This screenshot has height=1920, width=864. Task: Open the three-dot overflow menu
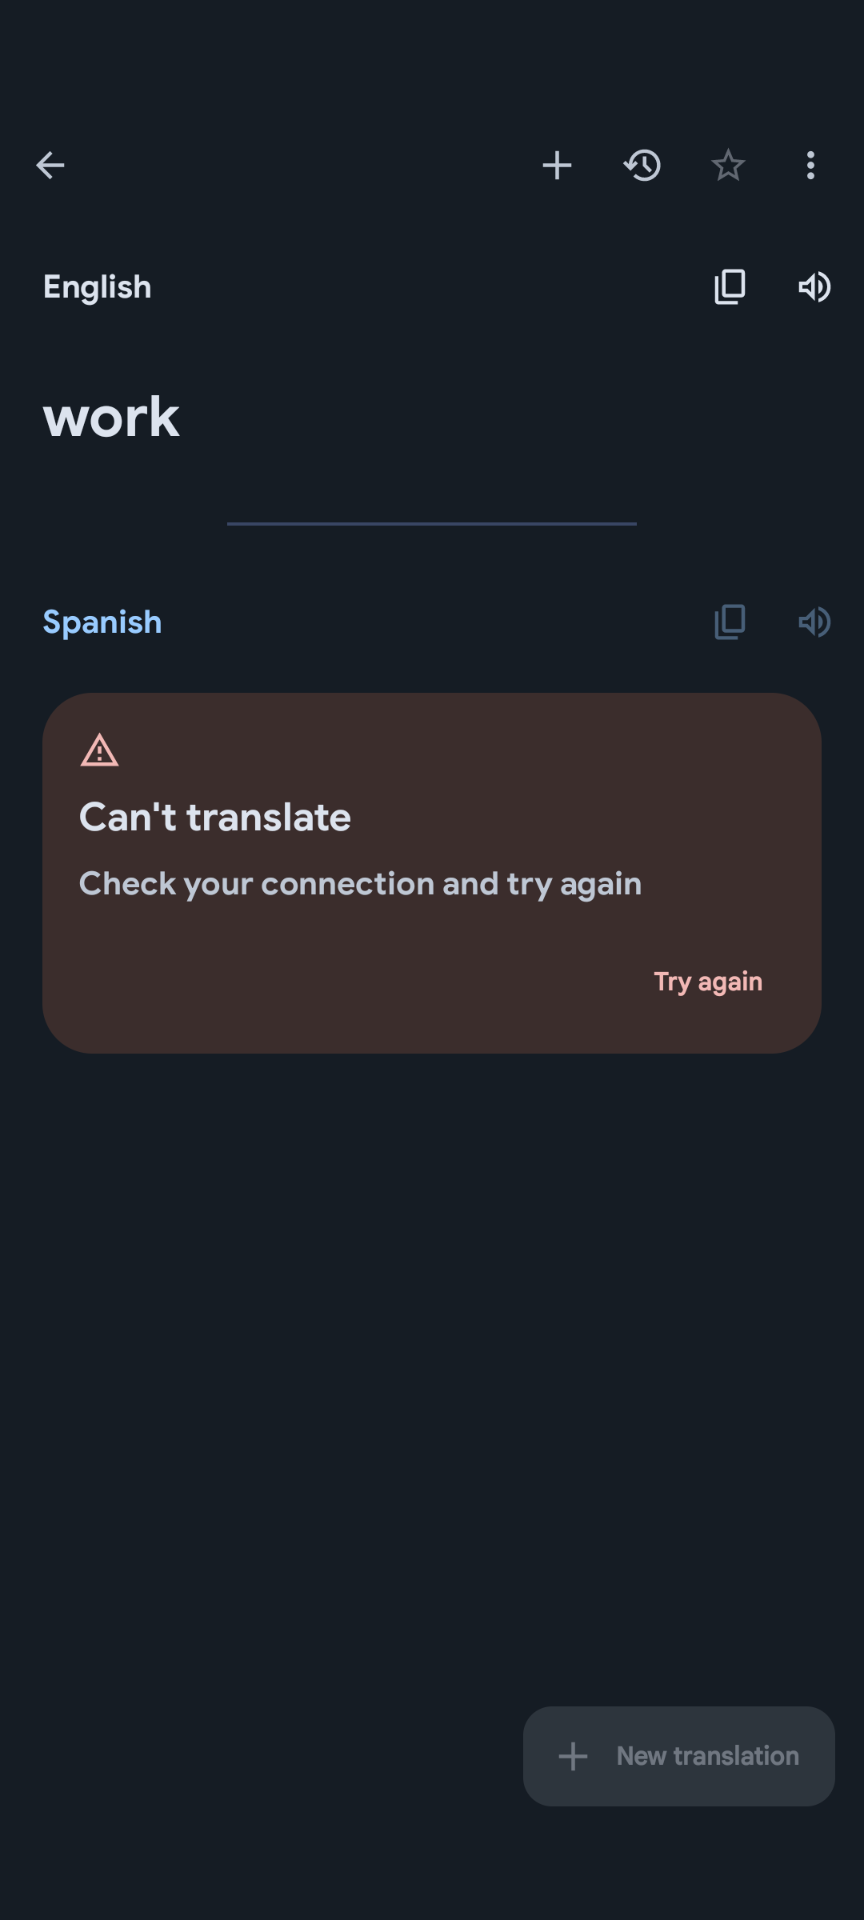[x=811, y=165]
